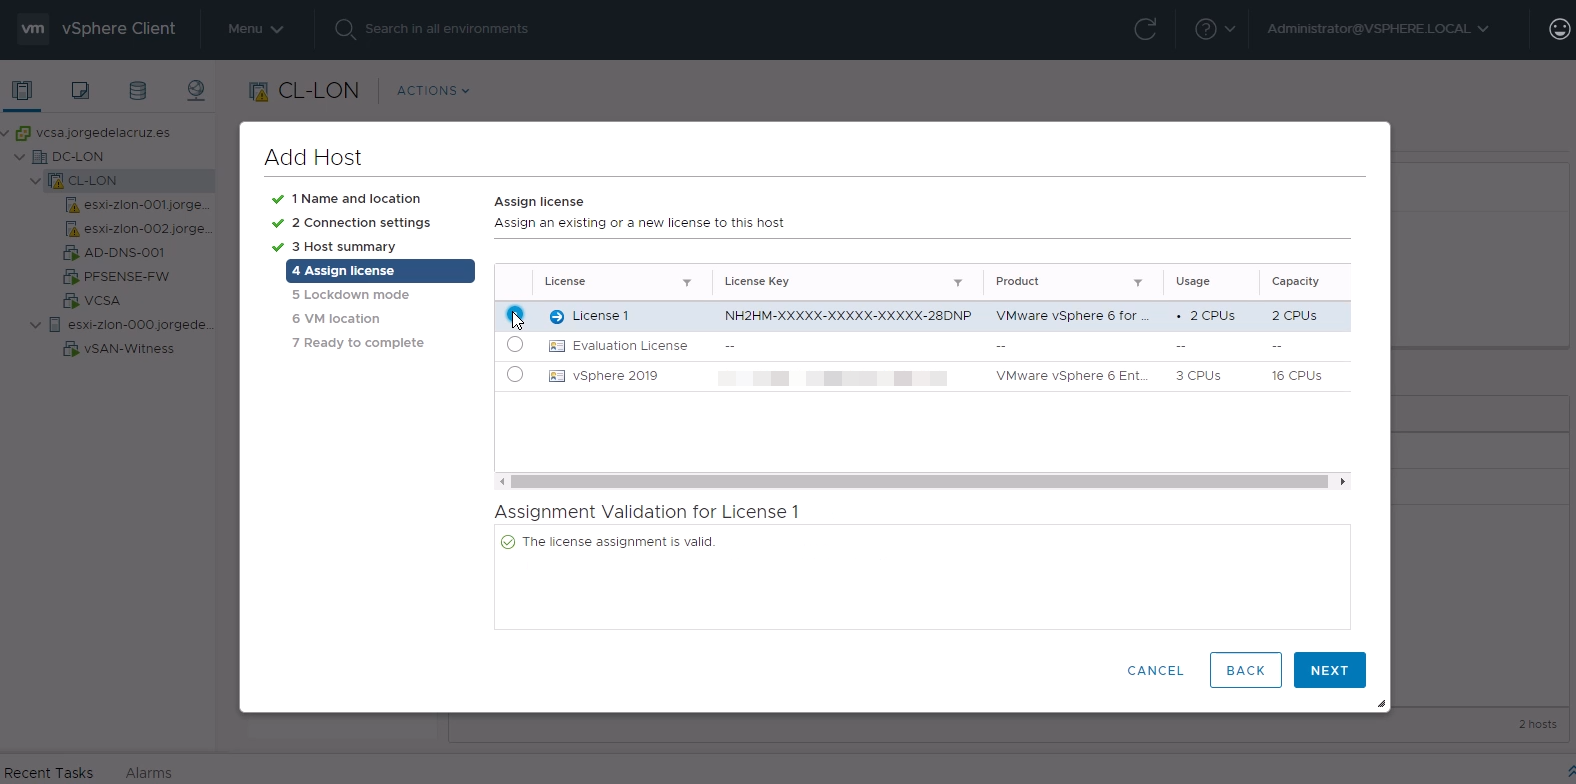Click the dialog resize handle corner

coord(1381,704)
